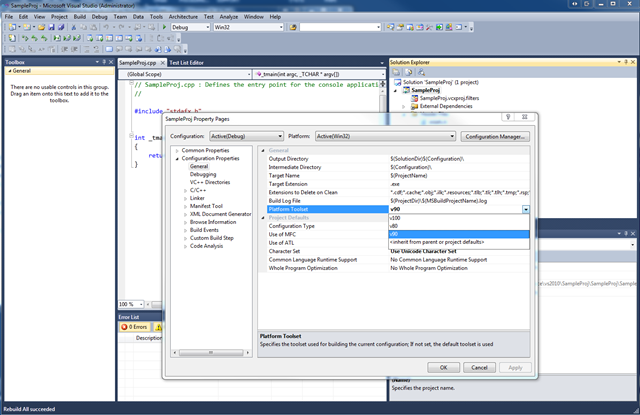Click the Add New Item toolbar icon
640x415 pixels.
click(27, 27)
